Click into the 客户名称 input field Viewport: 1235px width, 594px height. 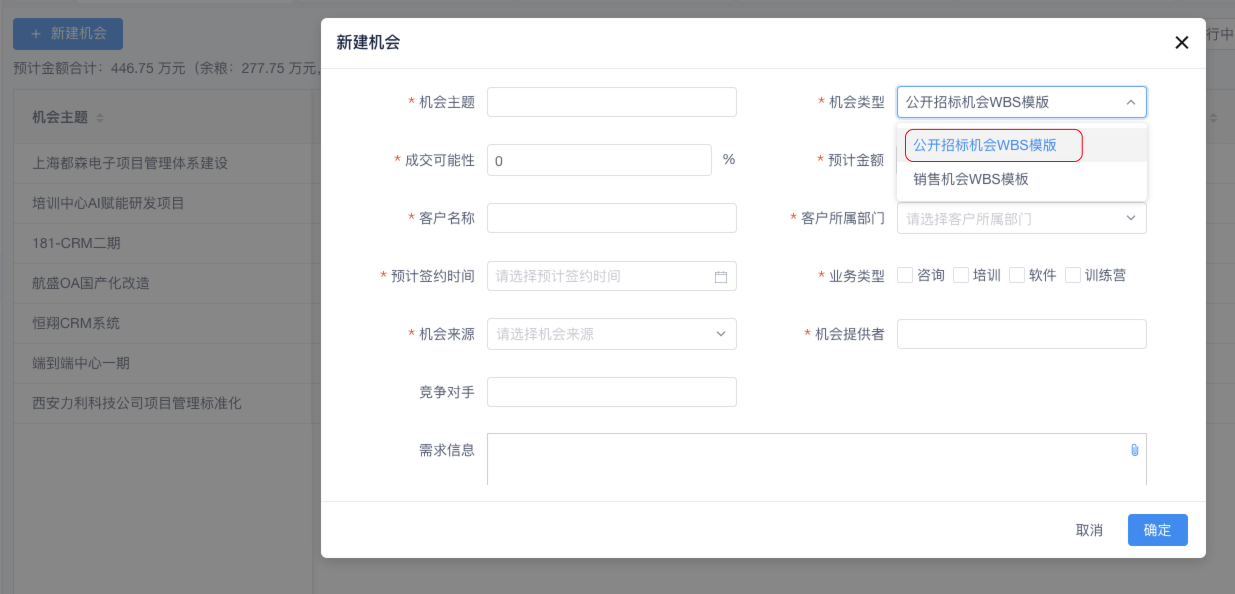(x=611, y=218)
